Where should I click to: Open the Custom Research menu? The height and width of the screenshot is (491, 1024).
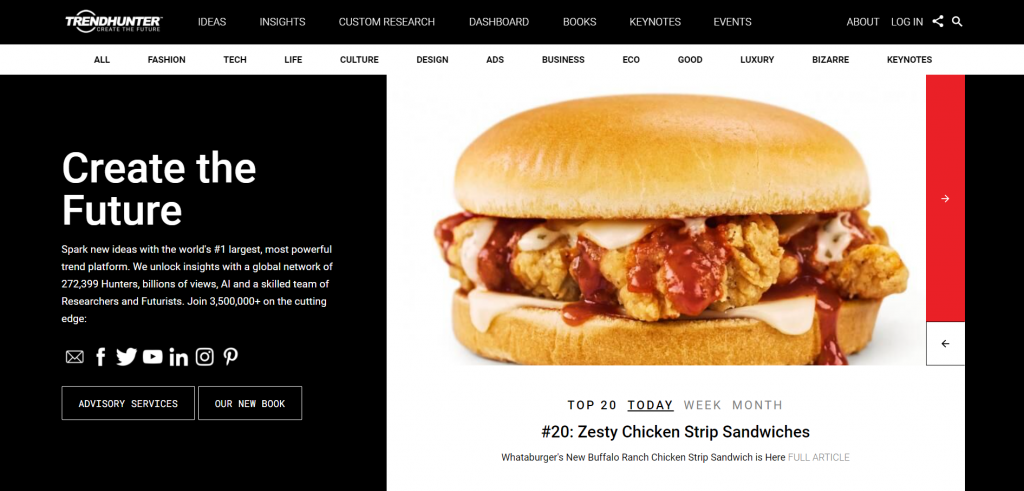point(387,22)
